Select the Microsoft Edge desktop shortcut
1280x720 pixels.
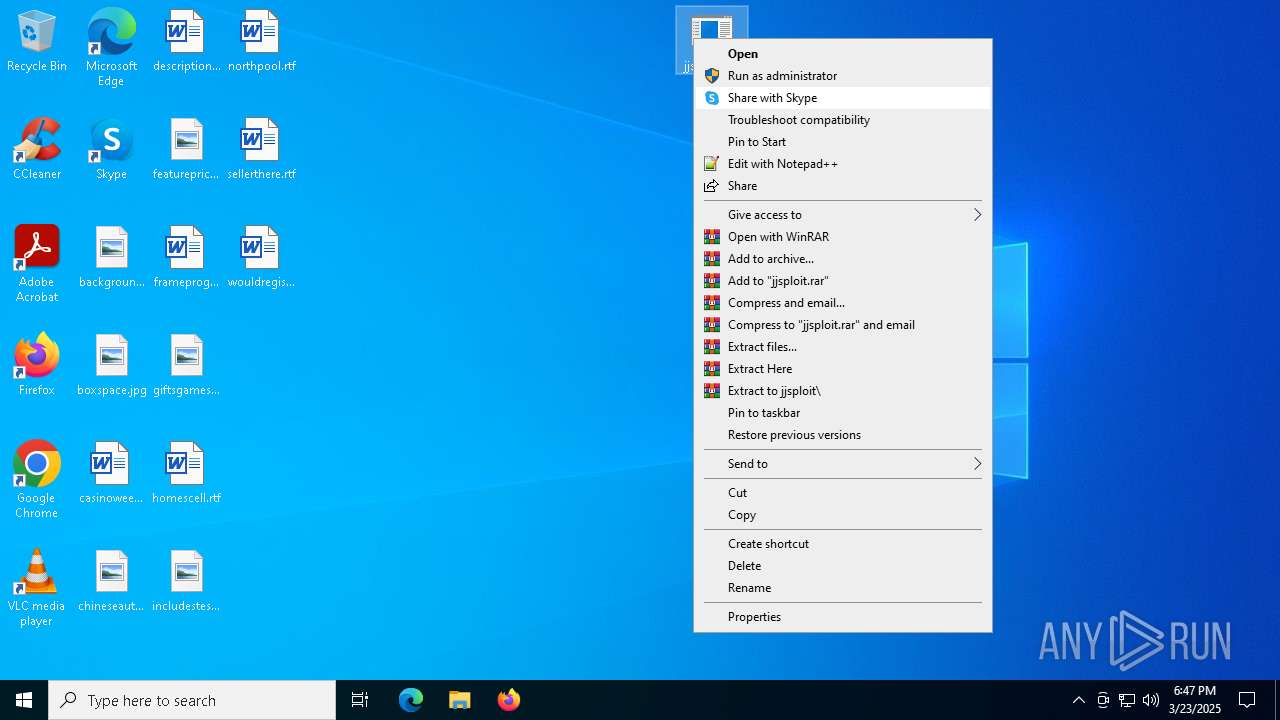pos(111,48)
